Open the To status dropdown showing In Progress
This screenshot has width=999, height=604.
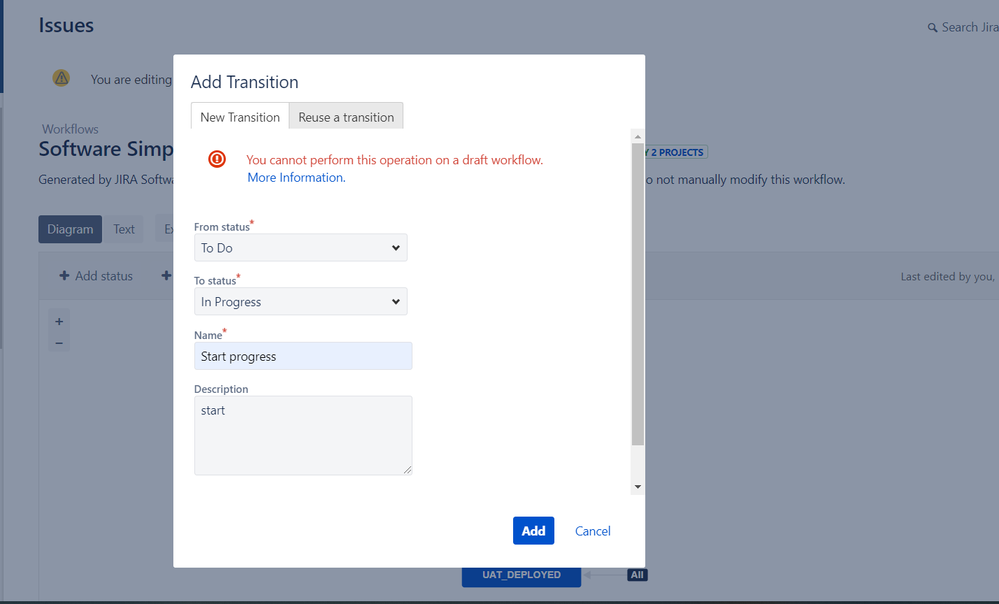click(x=300, y=301)
